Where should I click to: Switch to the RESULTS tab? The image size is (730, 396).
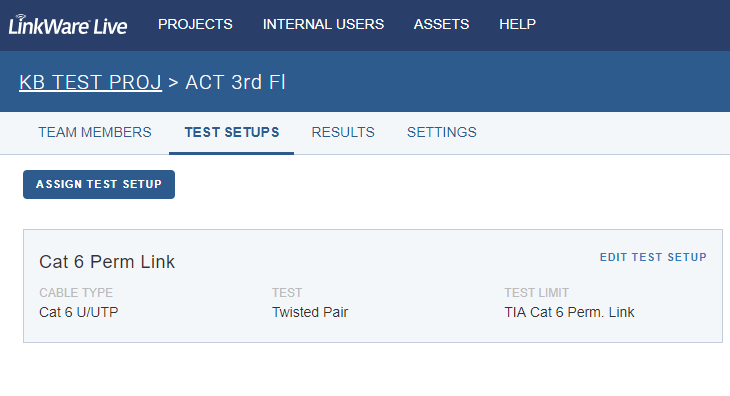(x=343, y=132)
